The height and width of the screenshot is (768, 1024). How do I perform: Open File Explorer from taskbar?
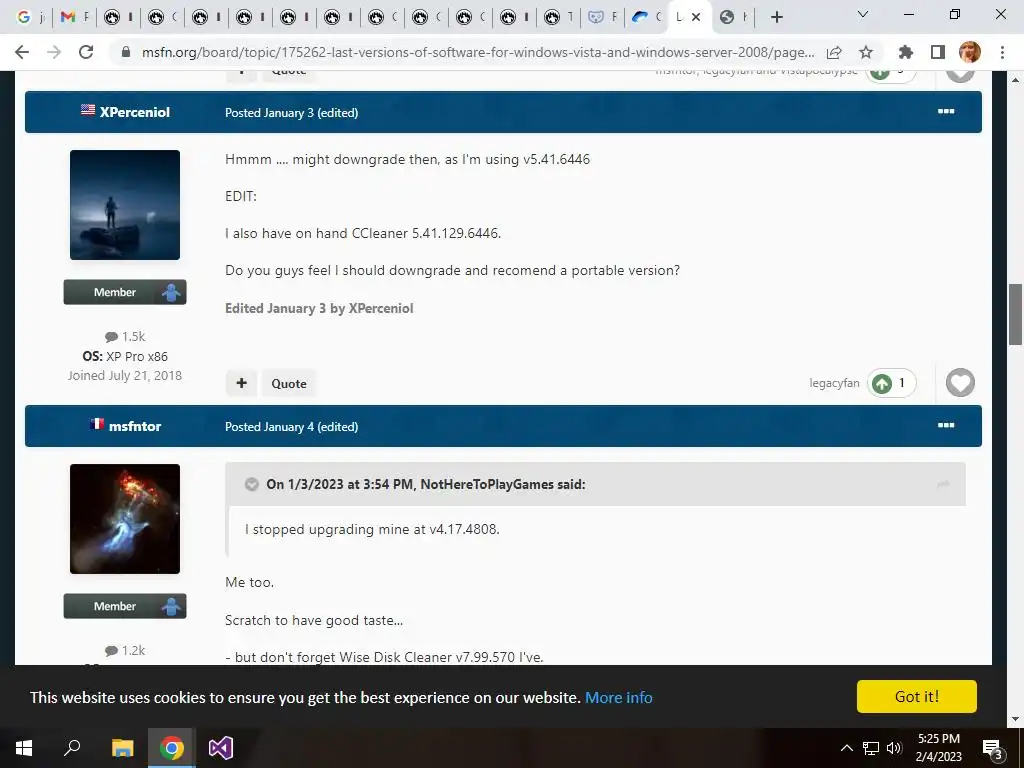click(x=122, y=748)
